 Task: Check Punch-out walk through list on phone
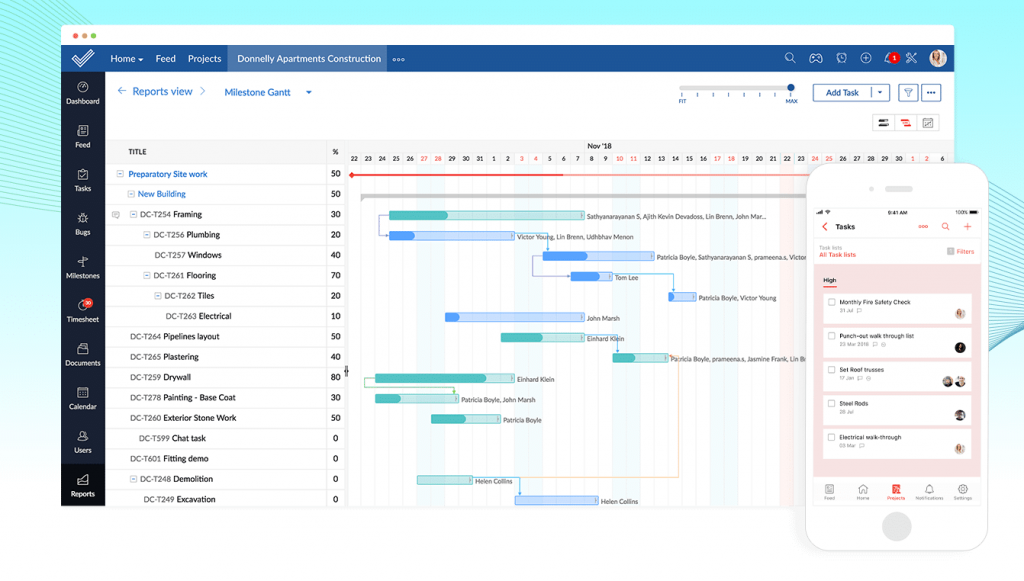click(831, 336)
